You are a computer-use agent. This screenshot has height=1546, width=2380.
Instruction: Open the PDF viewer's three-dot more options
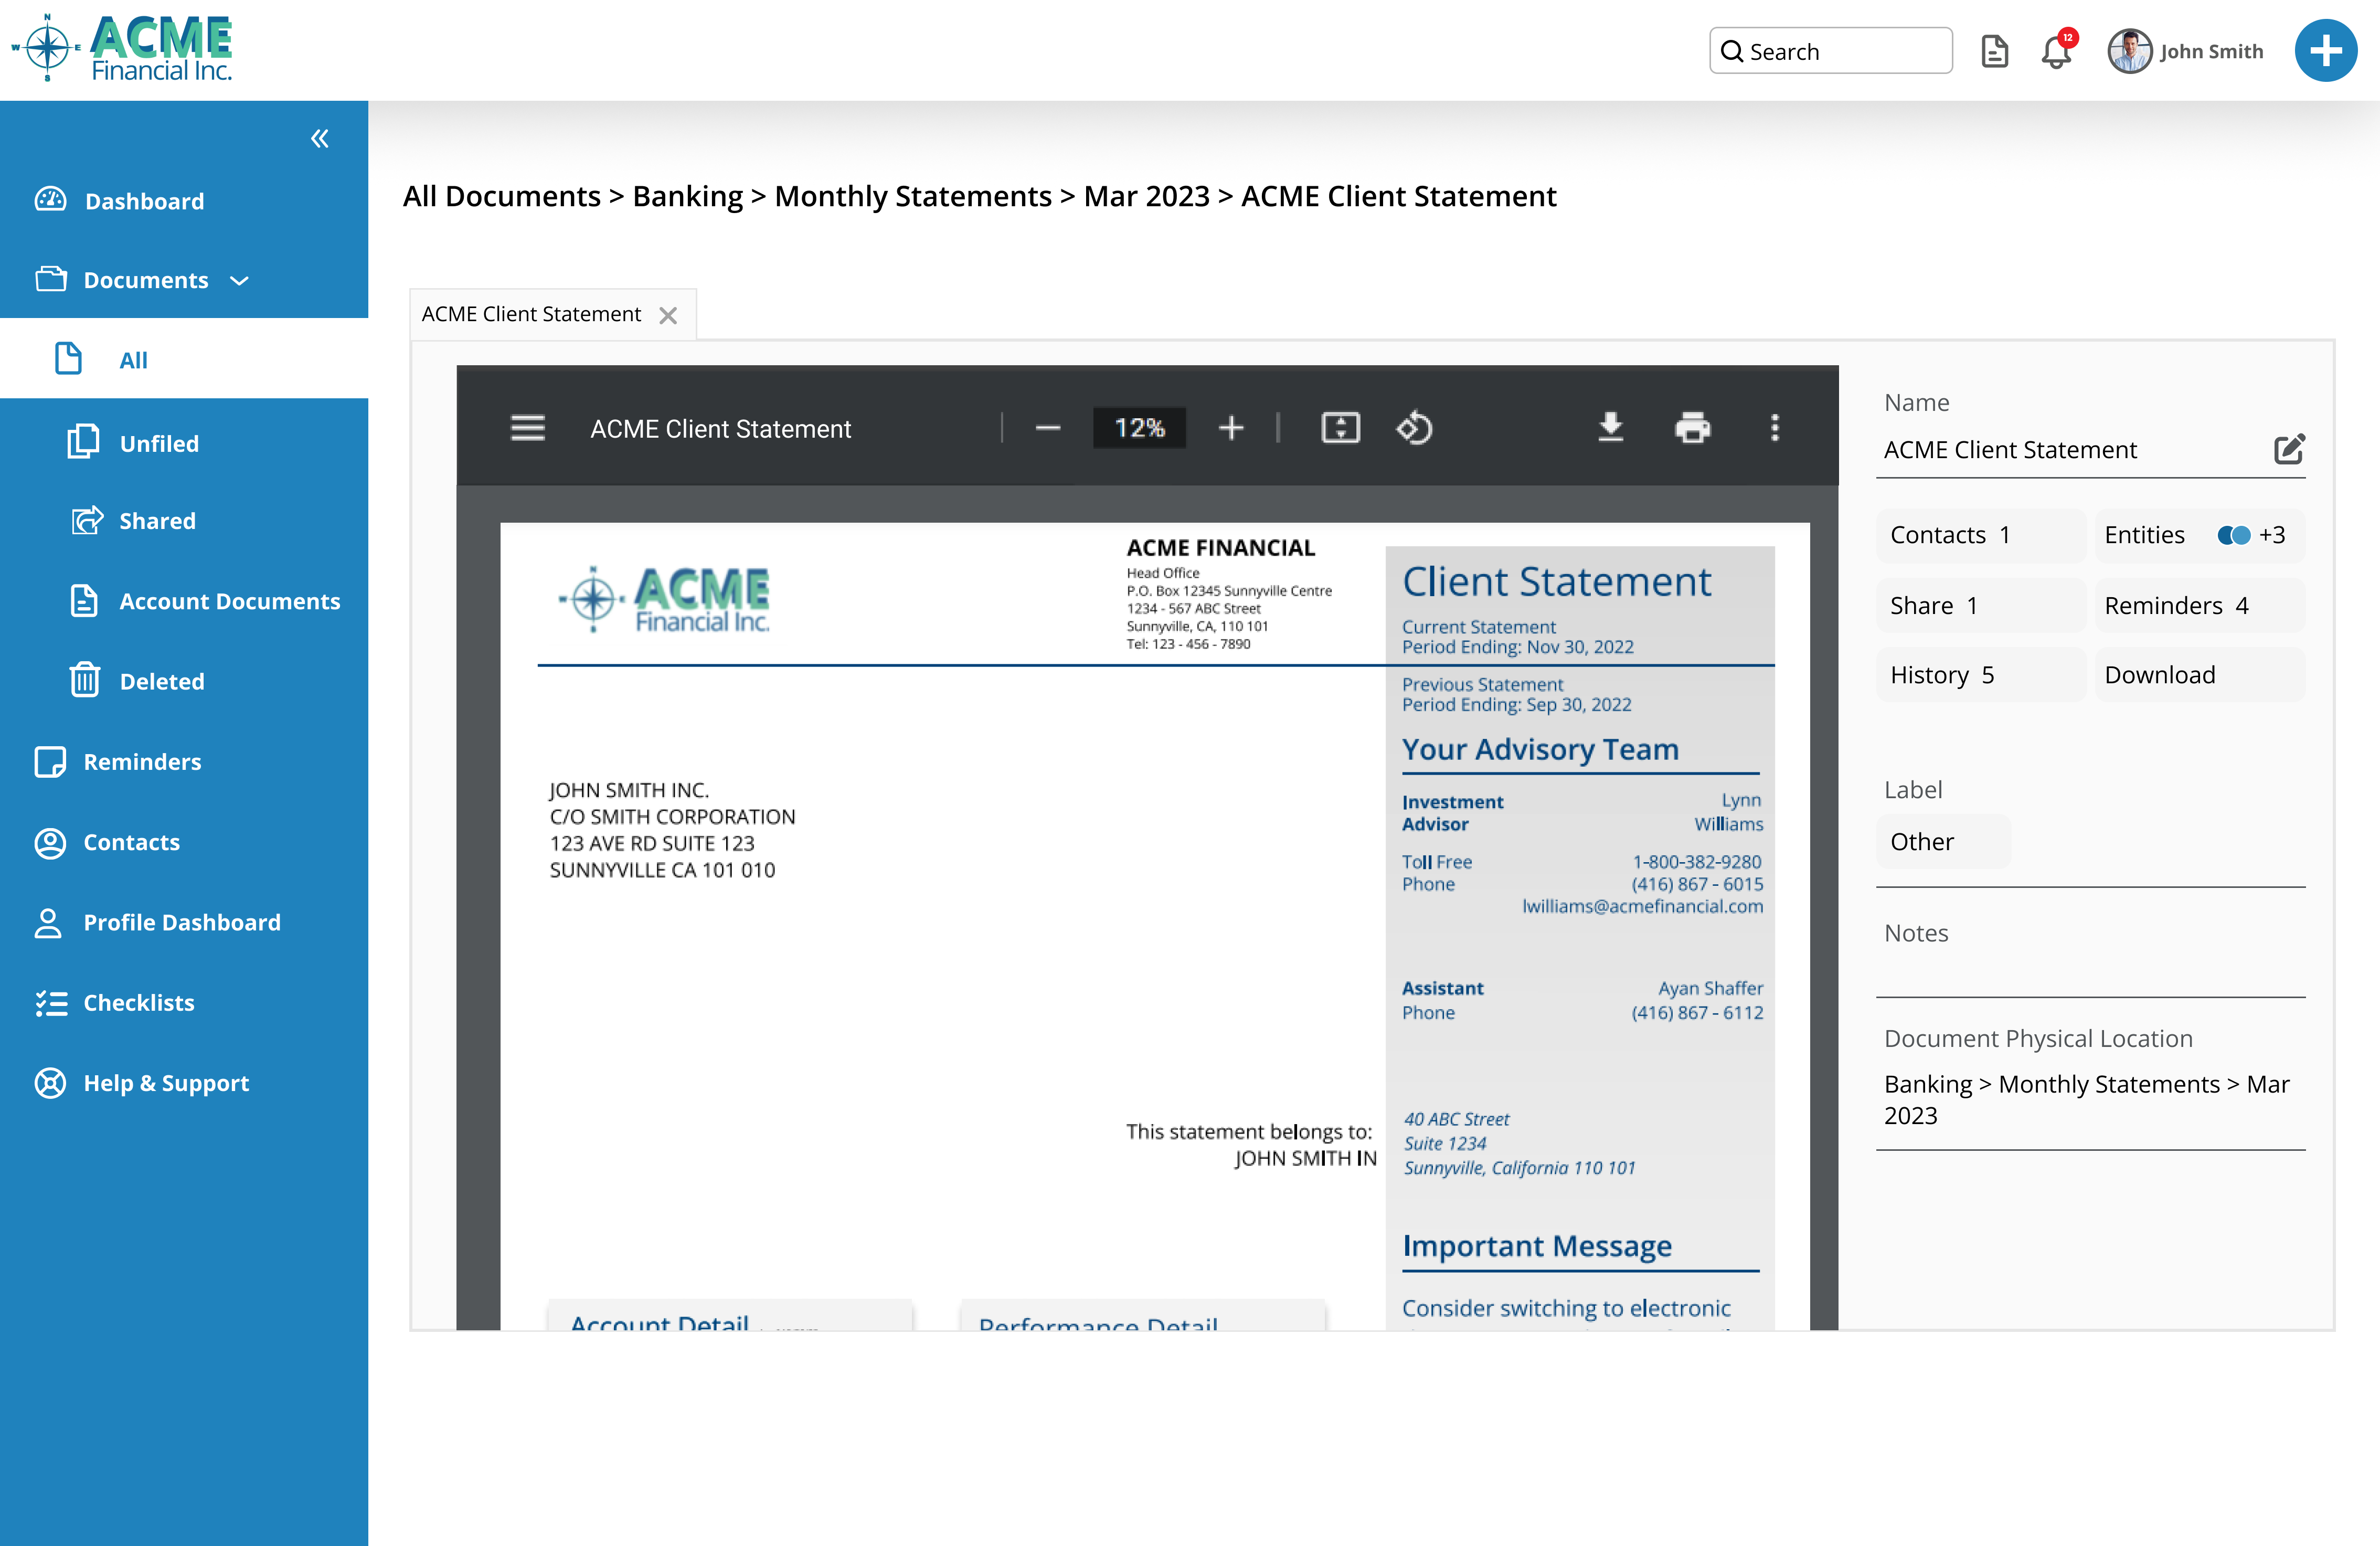pos(1775,428)
